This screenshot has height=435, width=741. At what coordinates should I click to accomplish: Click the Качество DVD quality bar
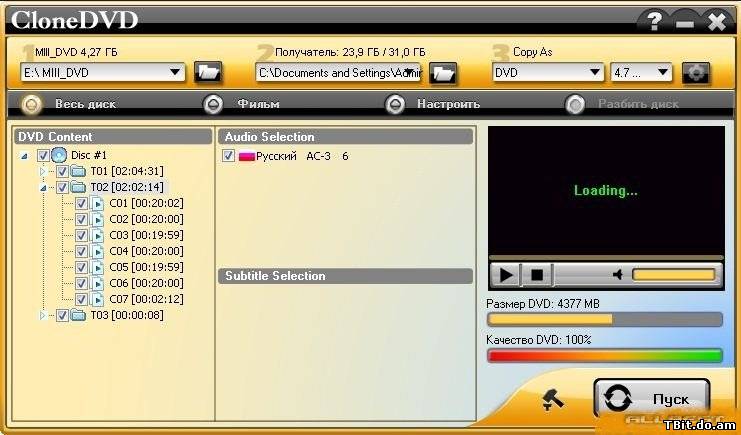(x=604, y=356)
